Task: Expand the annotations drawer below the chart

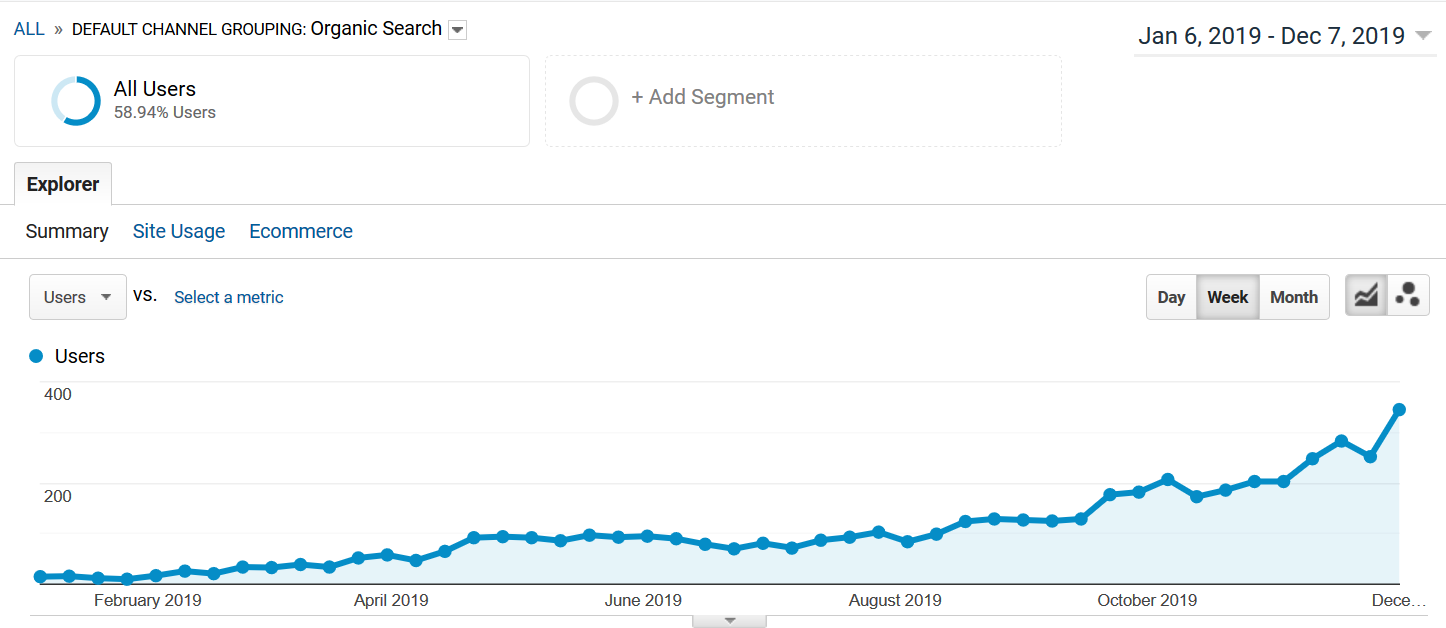Action: click(x=730, y=621)
